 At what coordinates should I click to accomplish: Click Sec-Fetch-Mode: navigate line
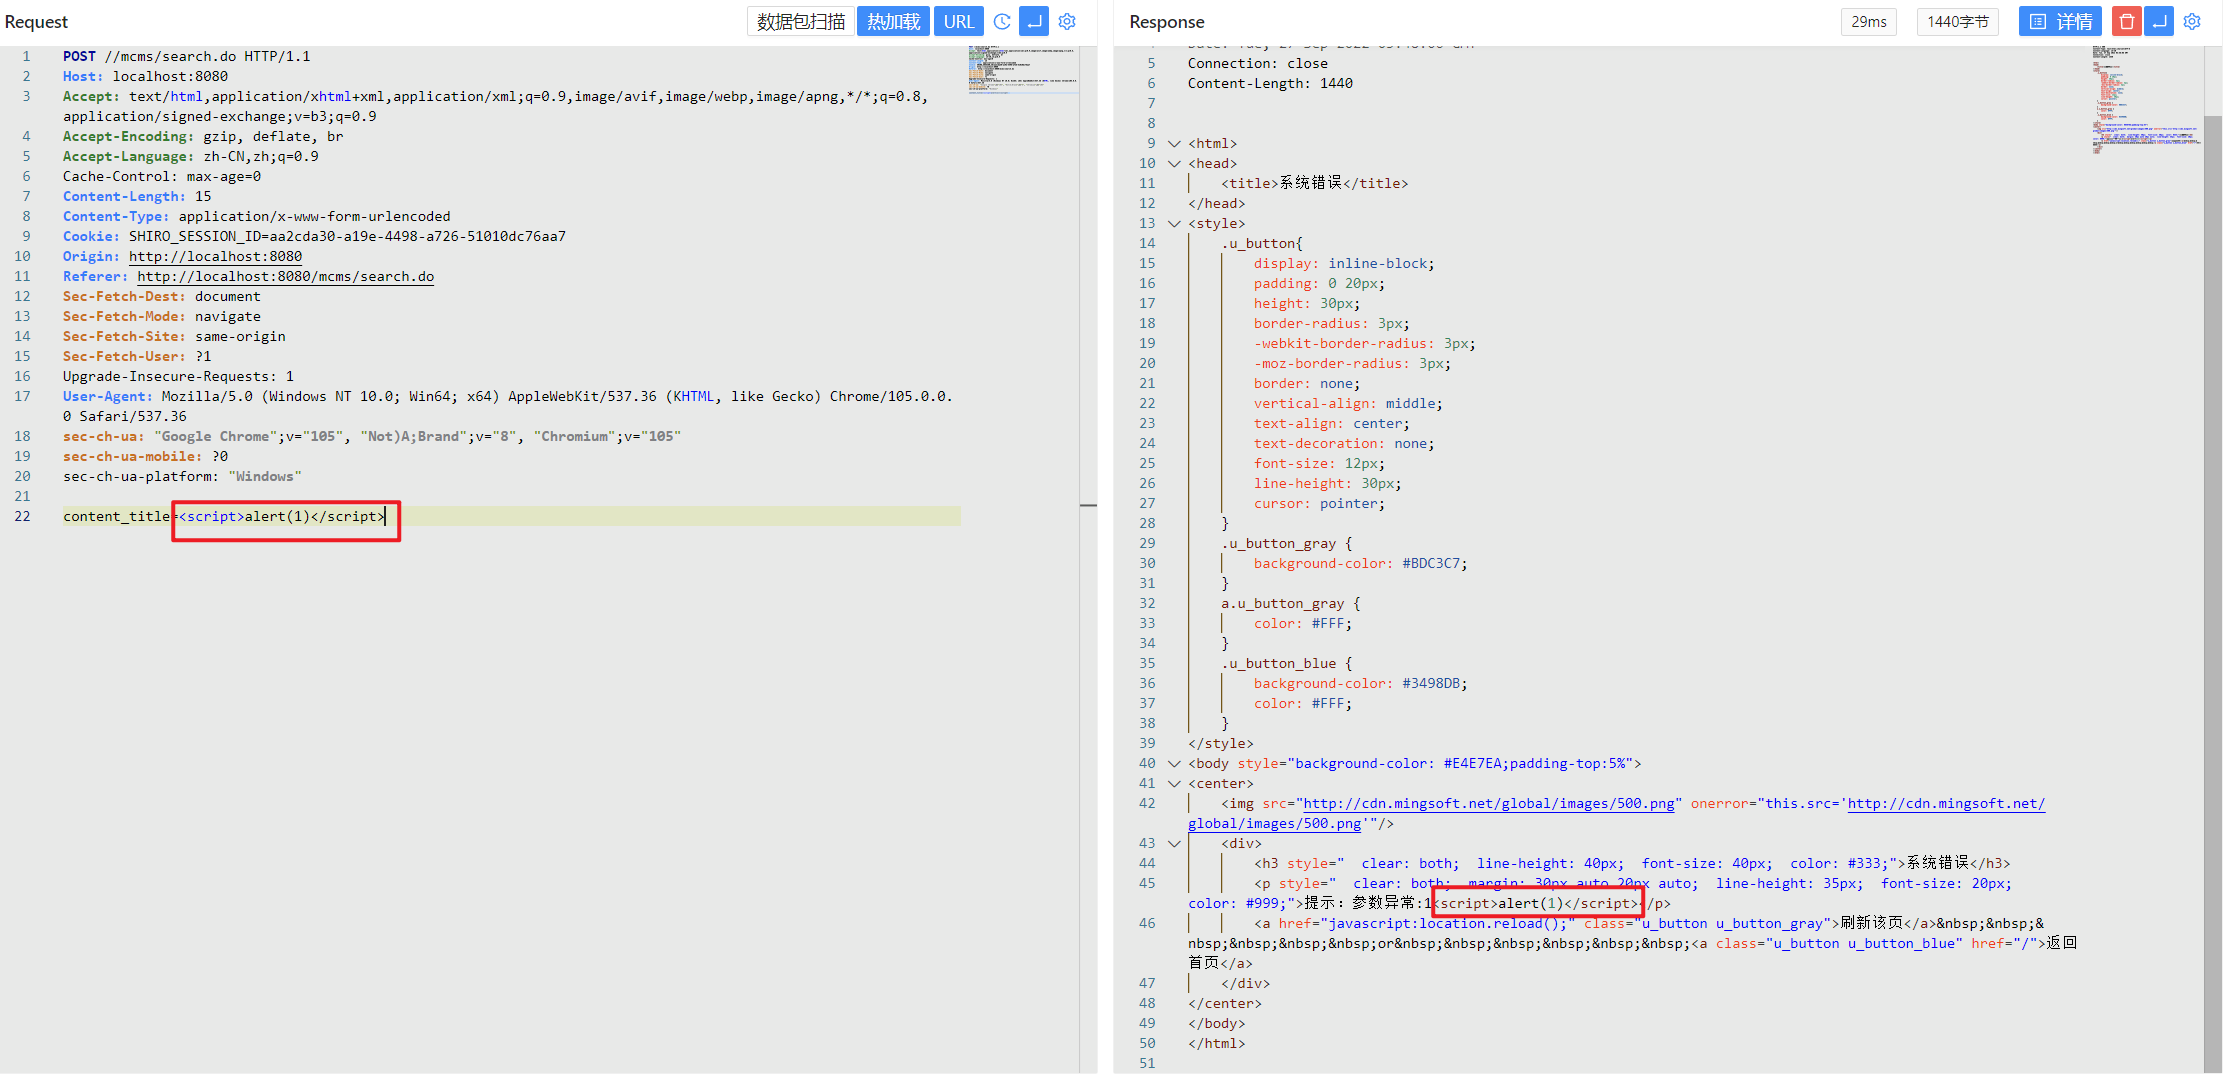point(162,316)
